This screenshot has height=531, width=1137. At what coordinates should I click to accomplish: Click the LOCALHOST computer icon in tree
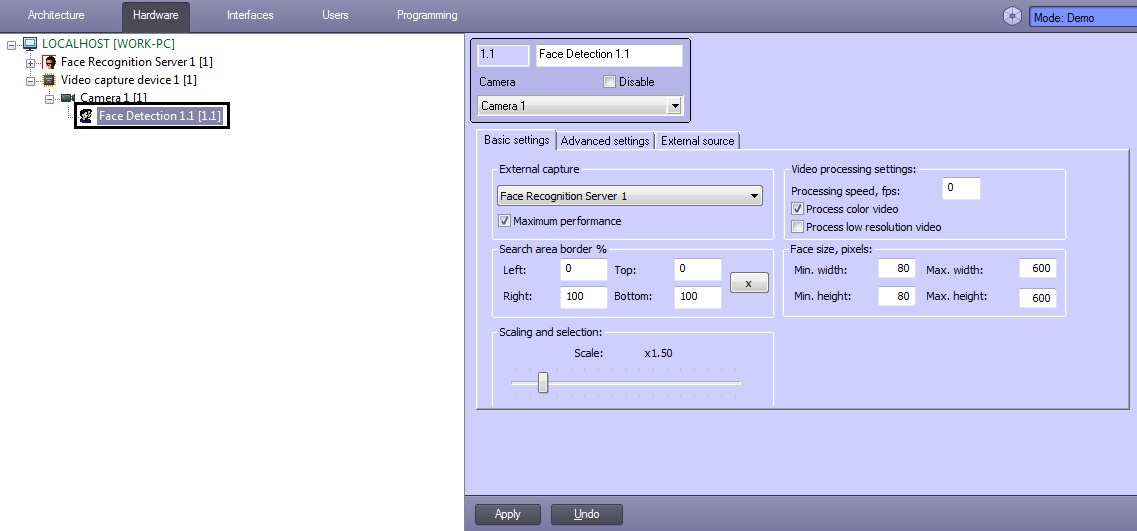pos(30,44)
